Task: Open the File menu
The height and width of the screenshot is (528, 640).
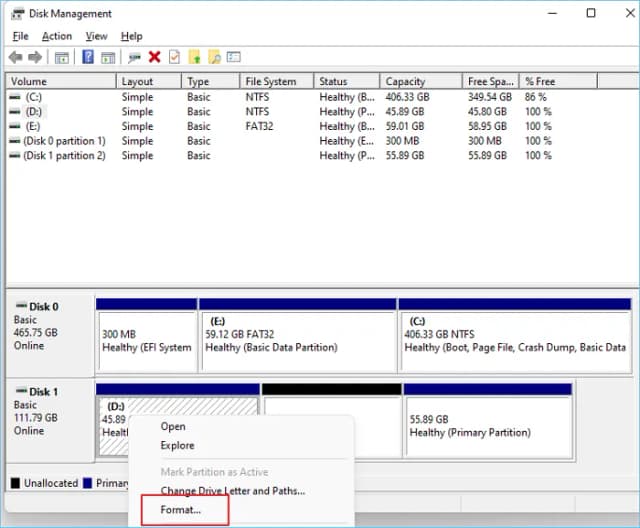Action: pos(20,36)
